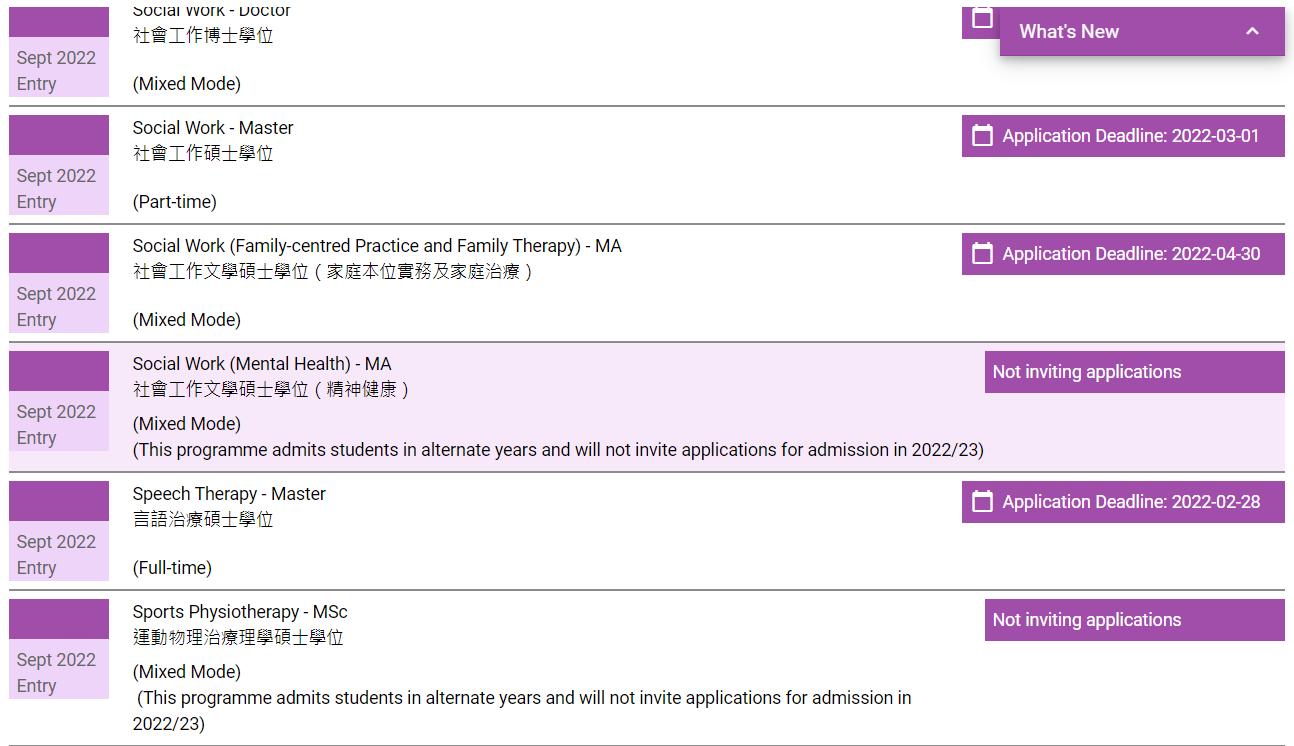
Task: Click Not inviting applications for Sports Physiotherapy
Action: tap(1087, 620)
